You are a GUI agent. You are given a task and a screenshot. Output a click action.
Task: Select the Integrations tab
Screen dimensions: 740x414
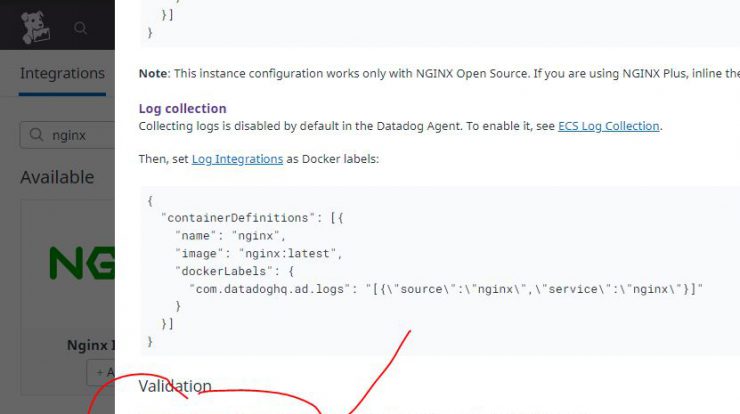tap(62, 73)
